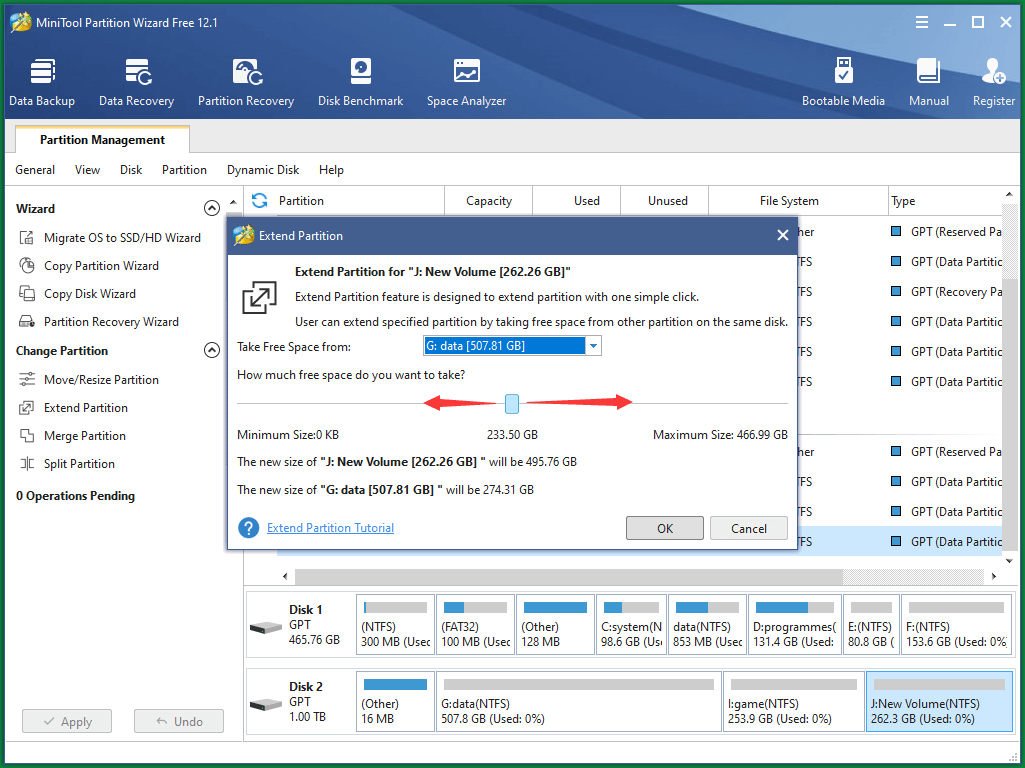Select the 300 MB NTFS partition block

(395, 624)
